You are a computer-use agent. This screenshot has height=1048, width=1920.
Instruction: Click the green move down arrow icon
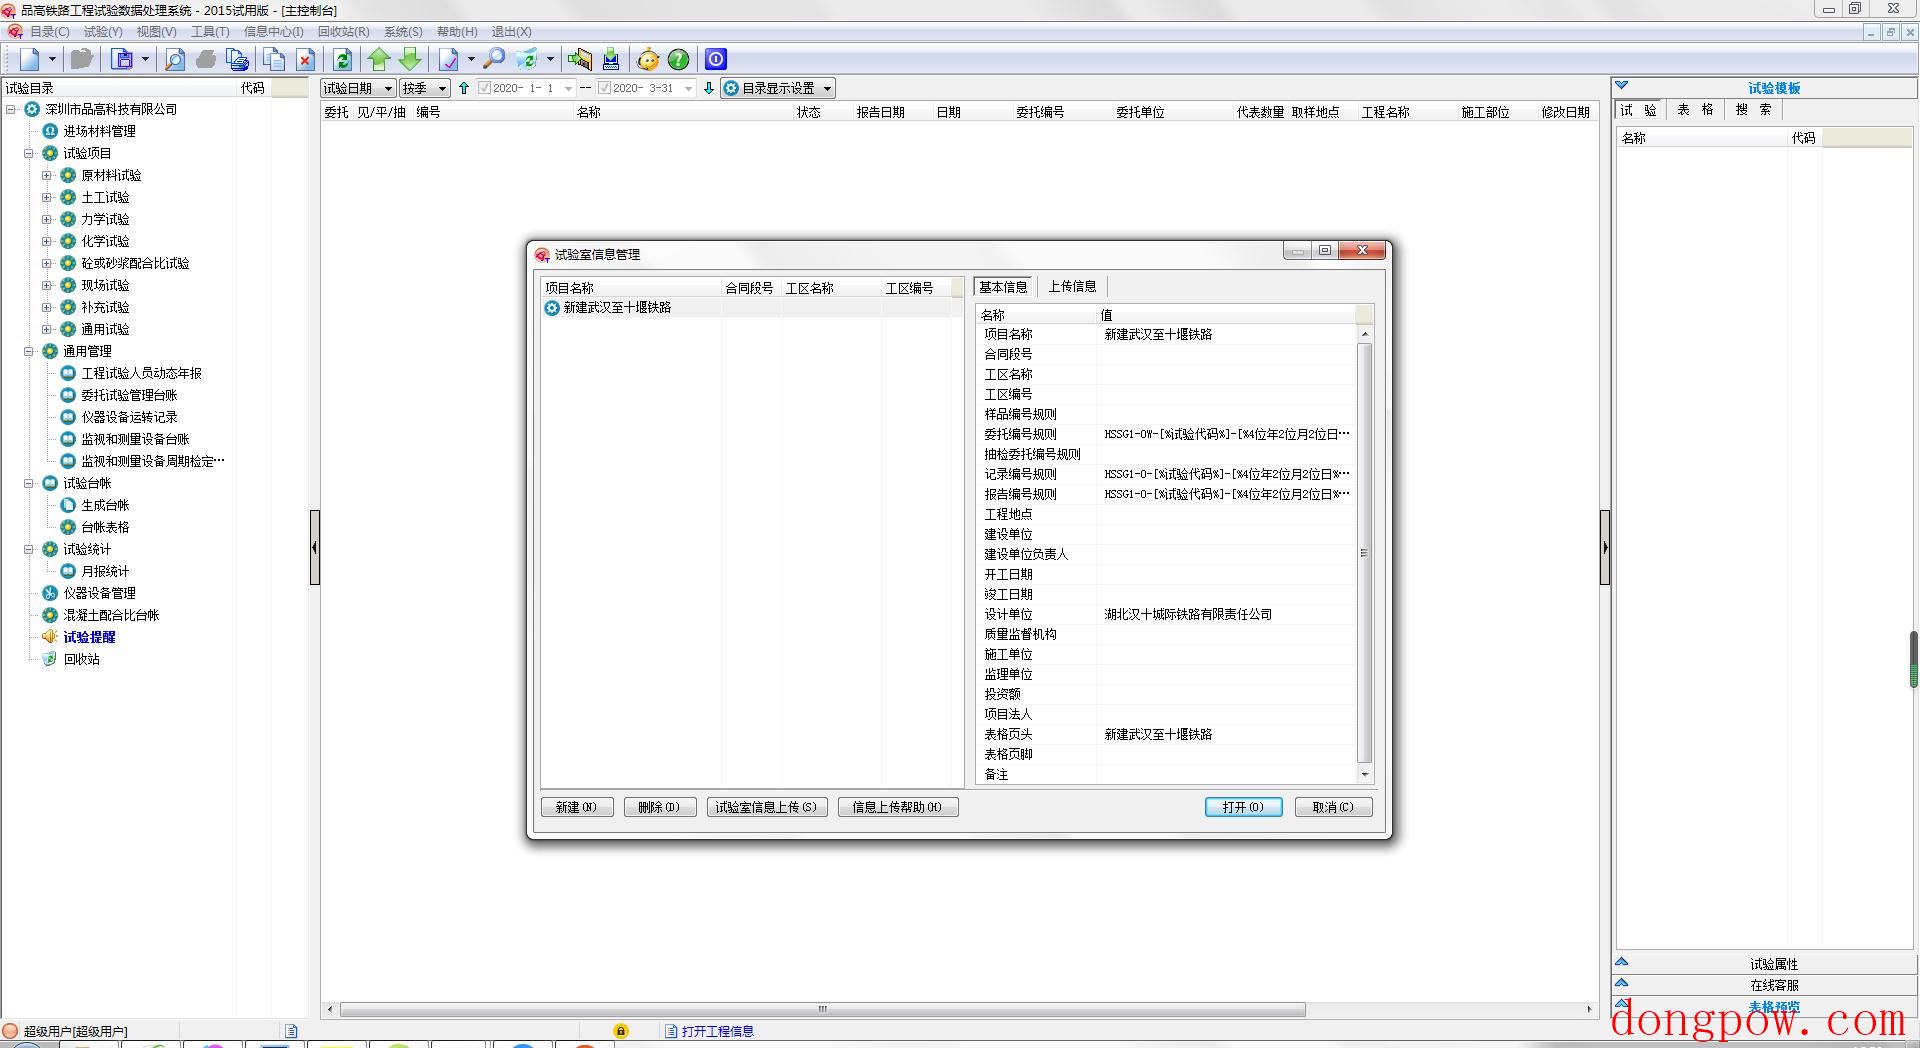coord(410,60)
